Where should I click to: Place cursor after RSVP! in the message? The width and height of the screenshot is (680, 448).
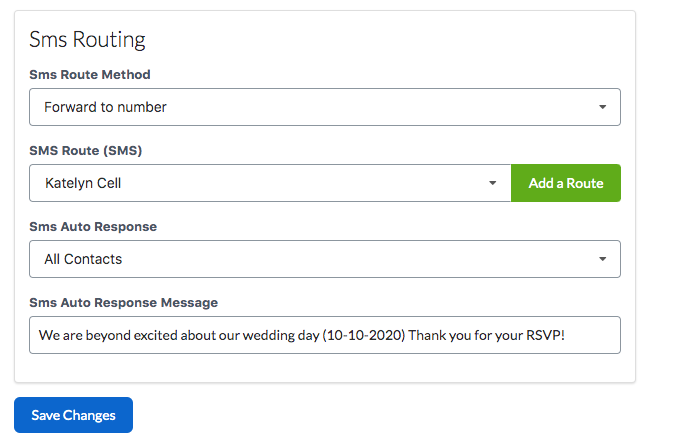pos(567,335)
